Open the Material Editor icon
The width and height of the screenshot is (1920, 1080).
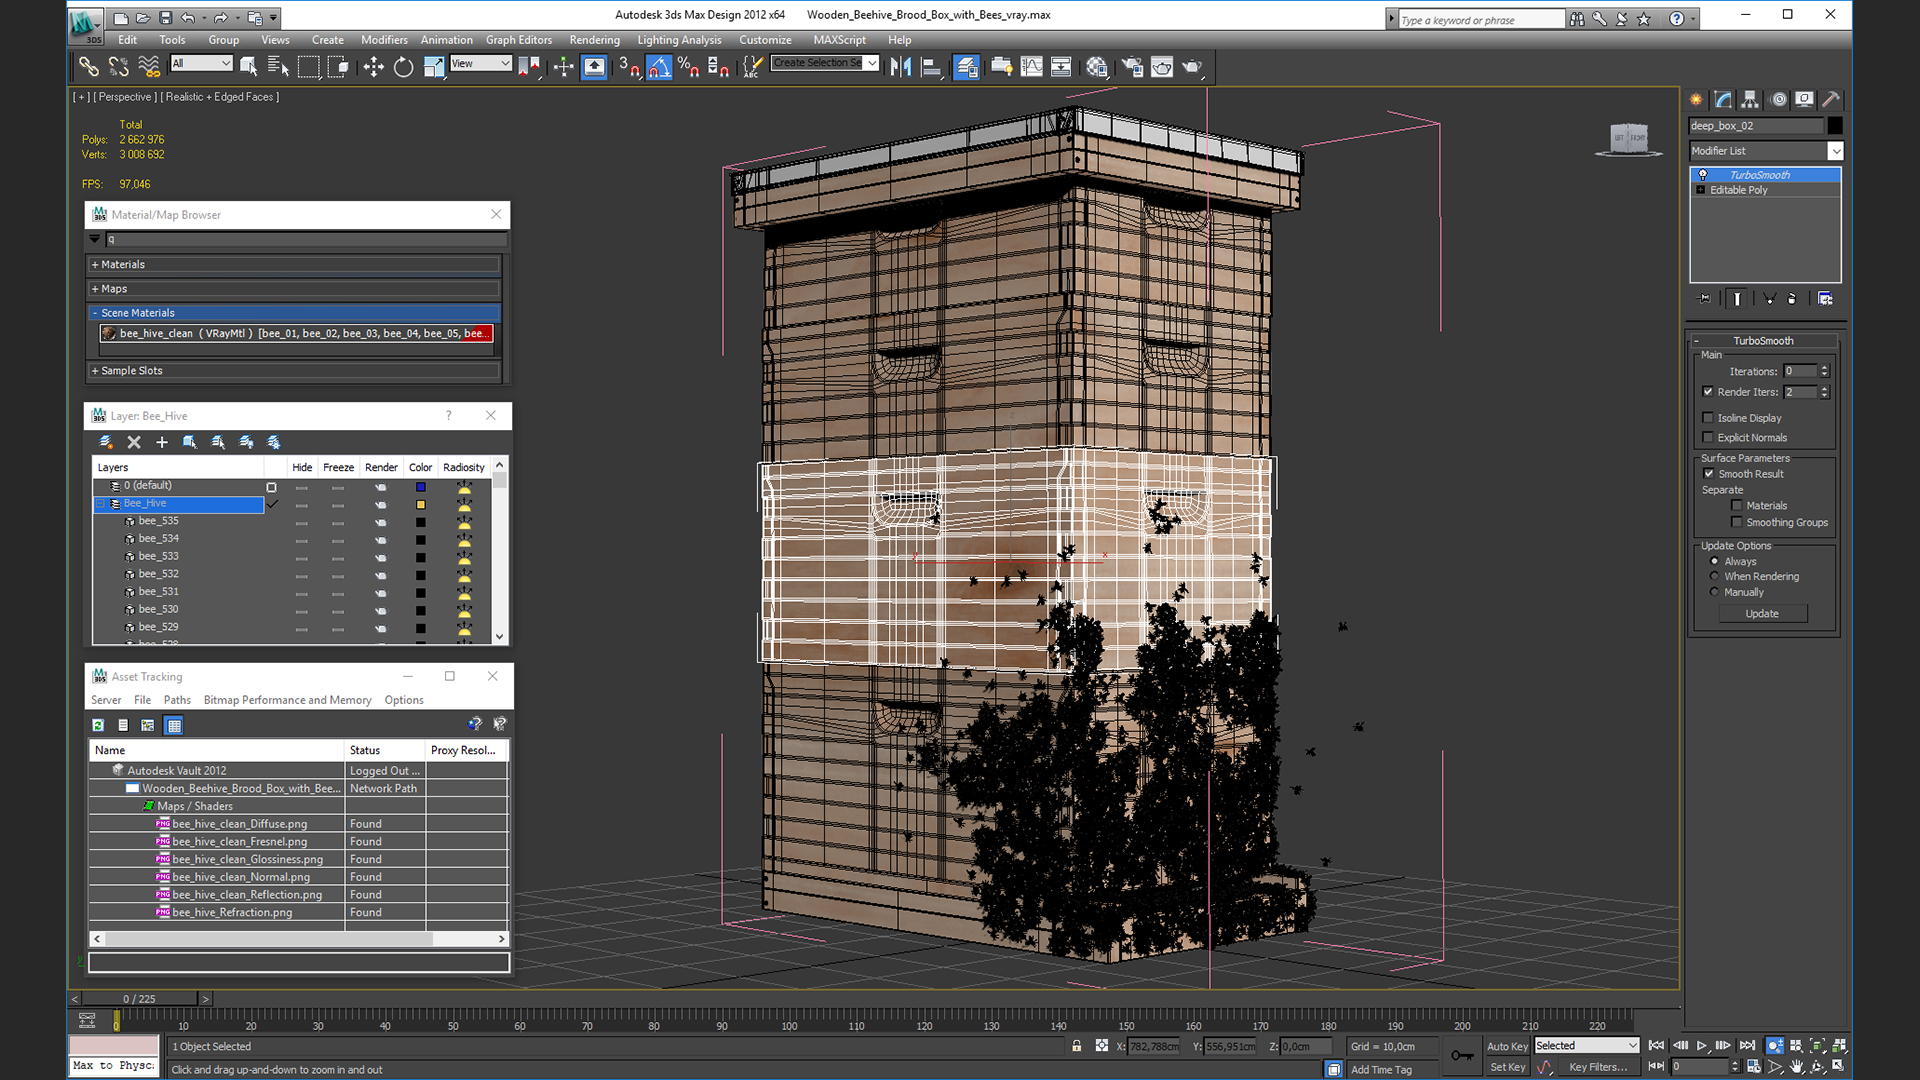tap(1097, 67)
